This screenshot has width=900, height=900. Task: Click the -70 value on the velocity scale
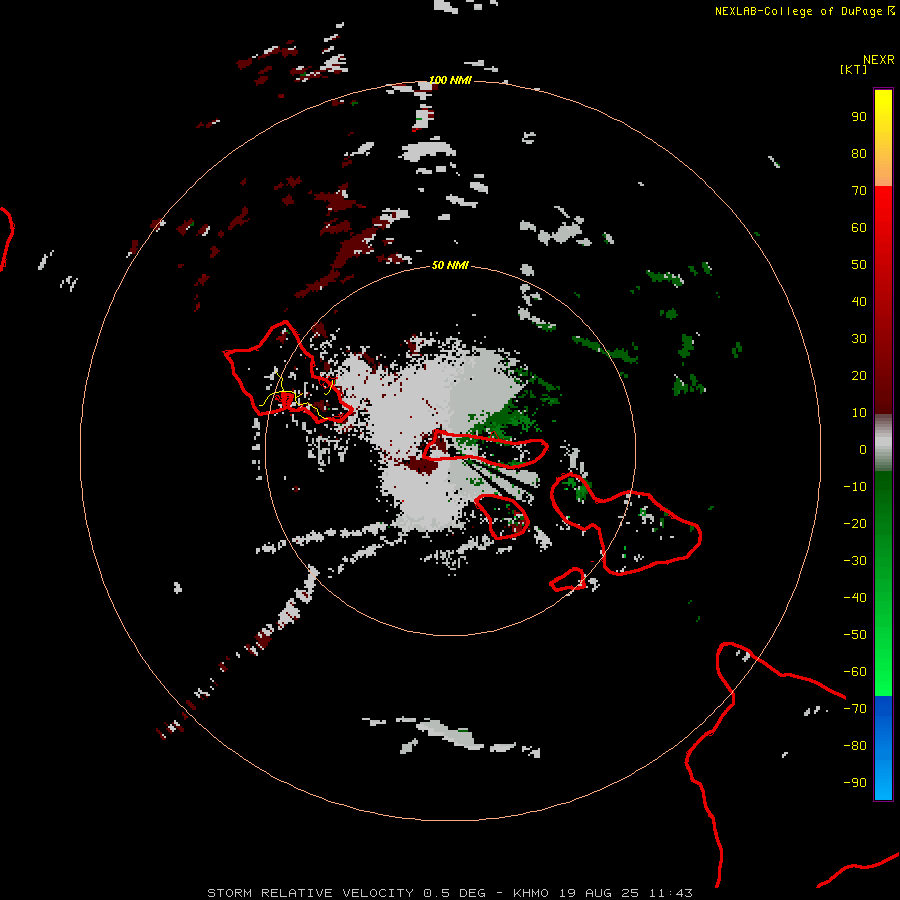(x=855, y=709)
